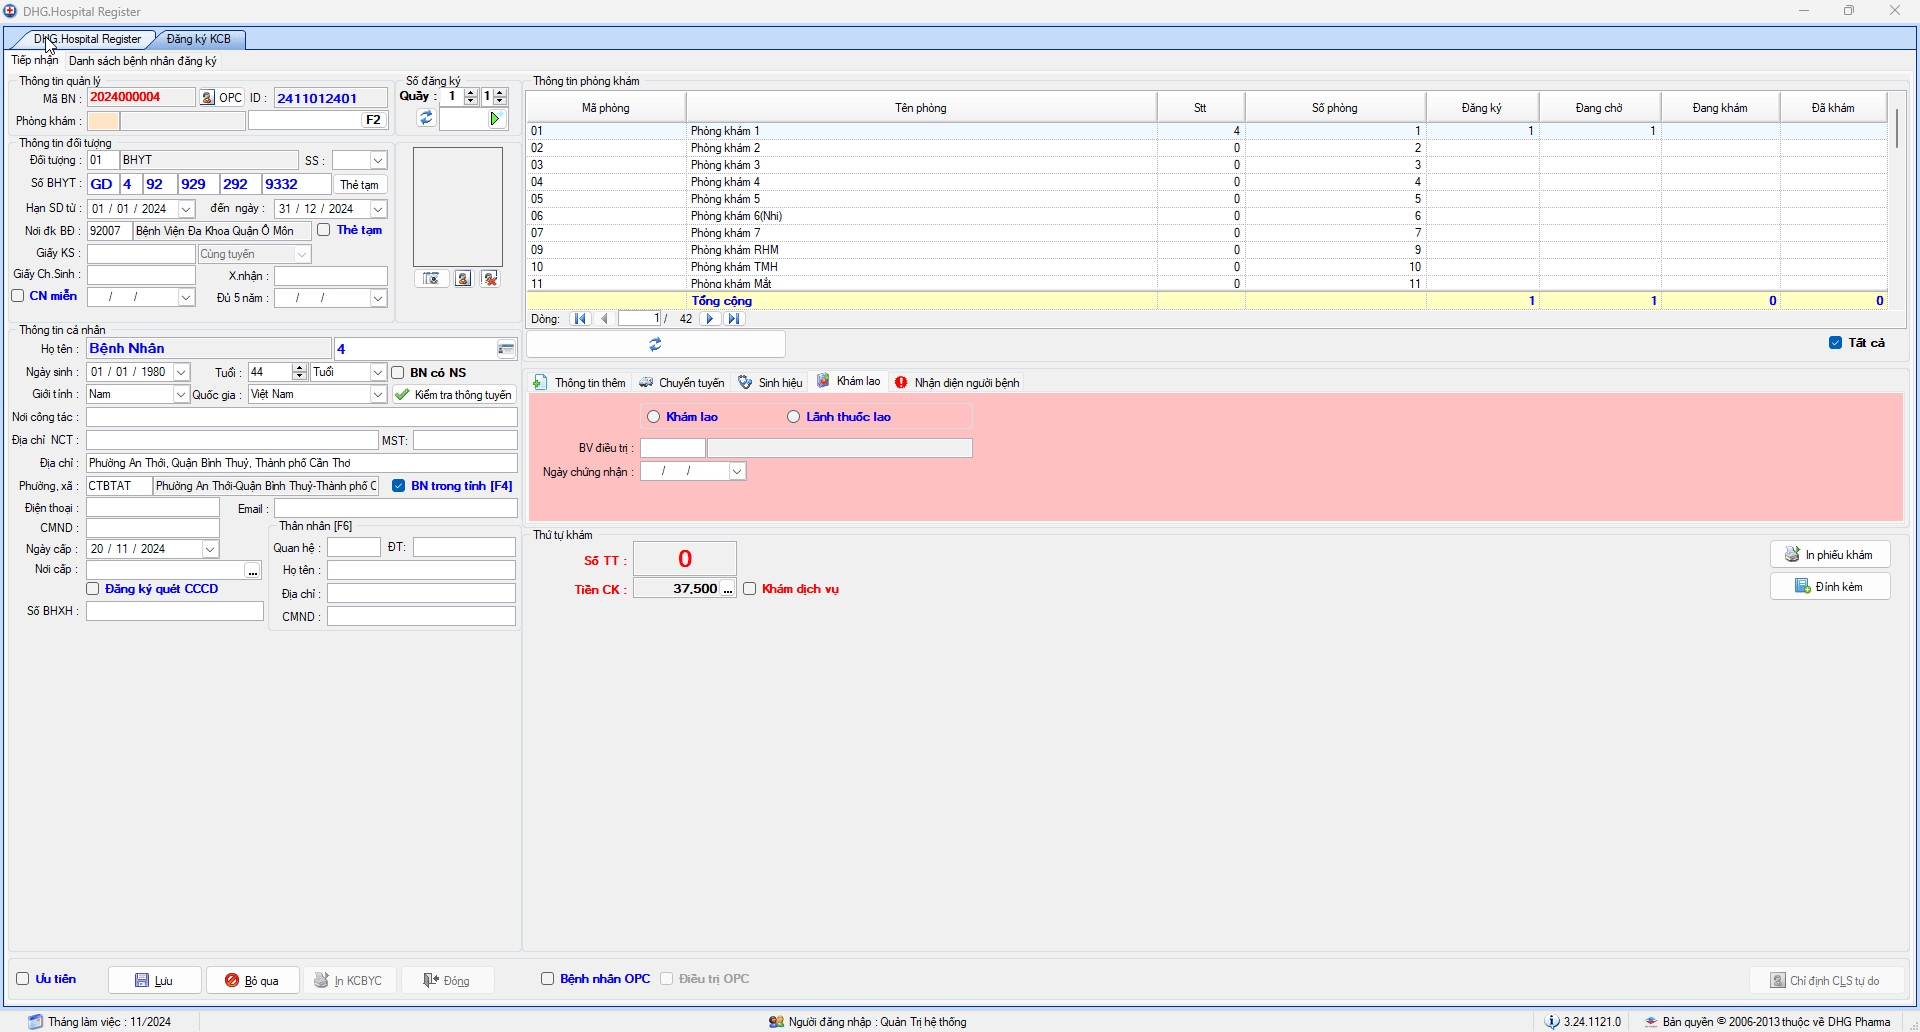This screenshot has height=1032, width=1920.
Task: Click the Đính kèm button
Action: coord(1830,587)
